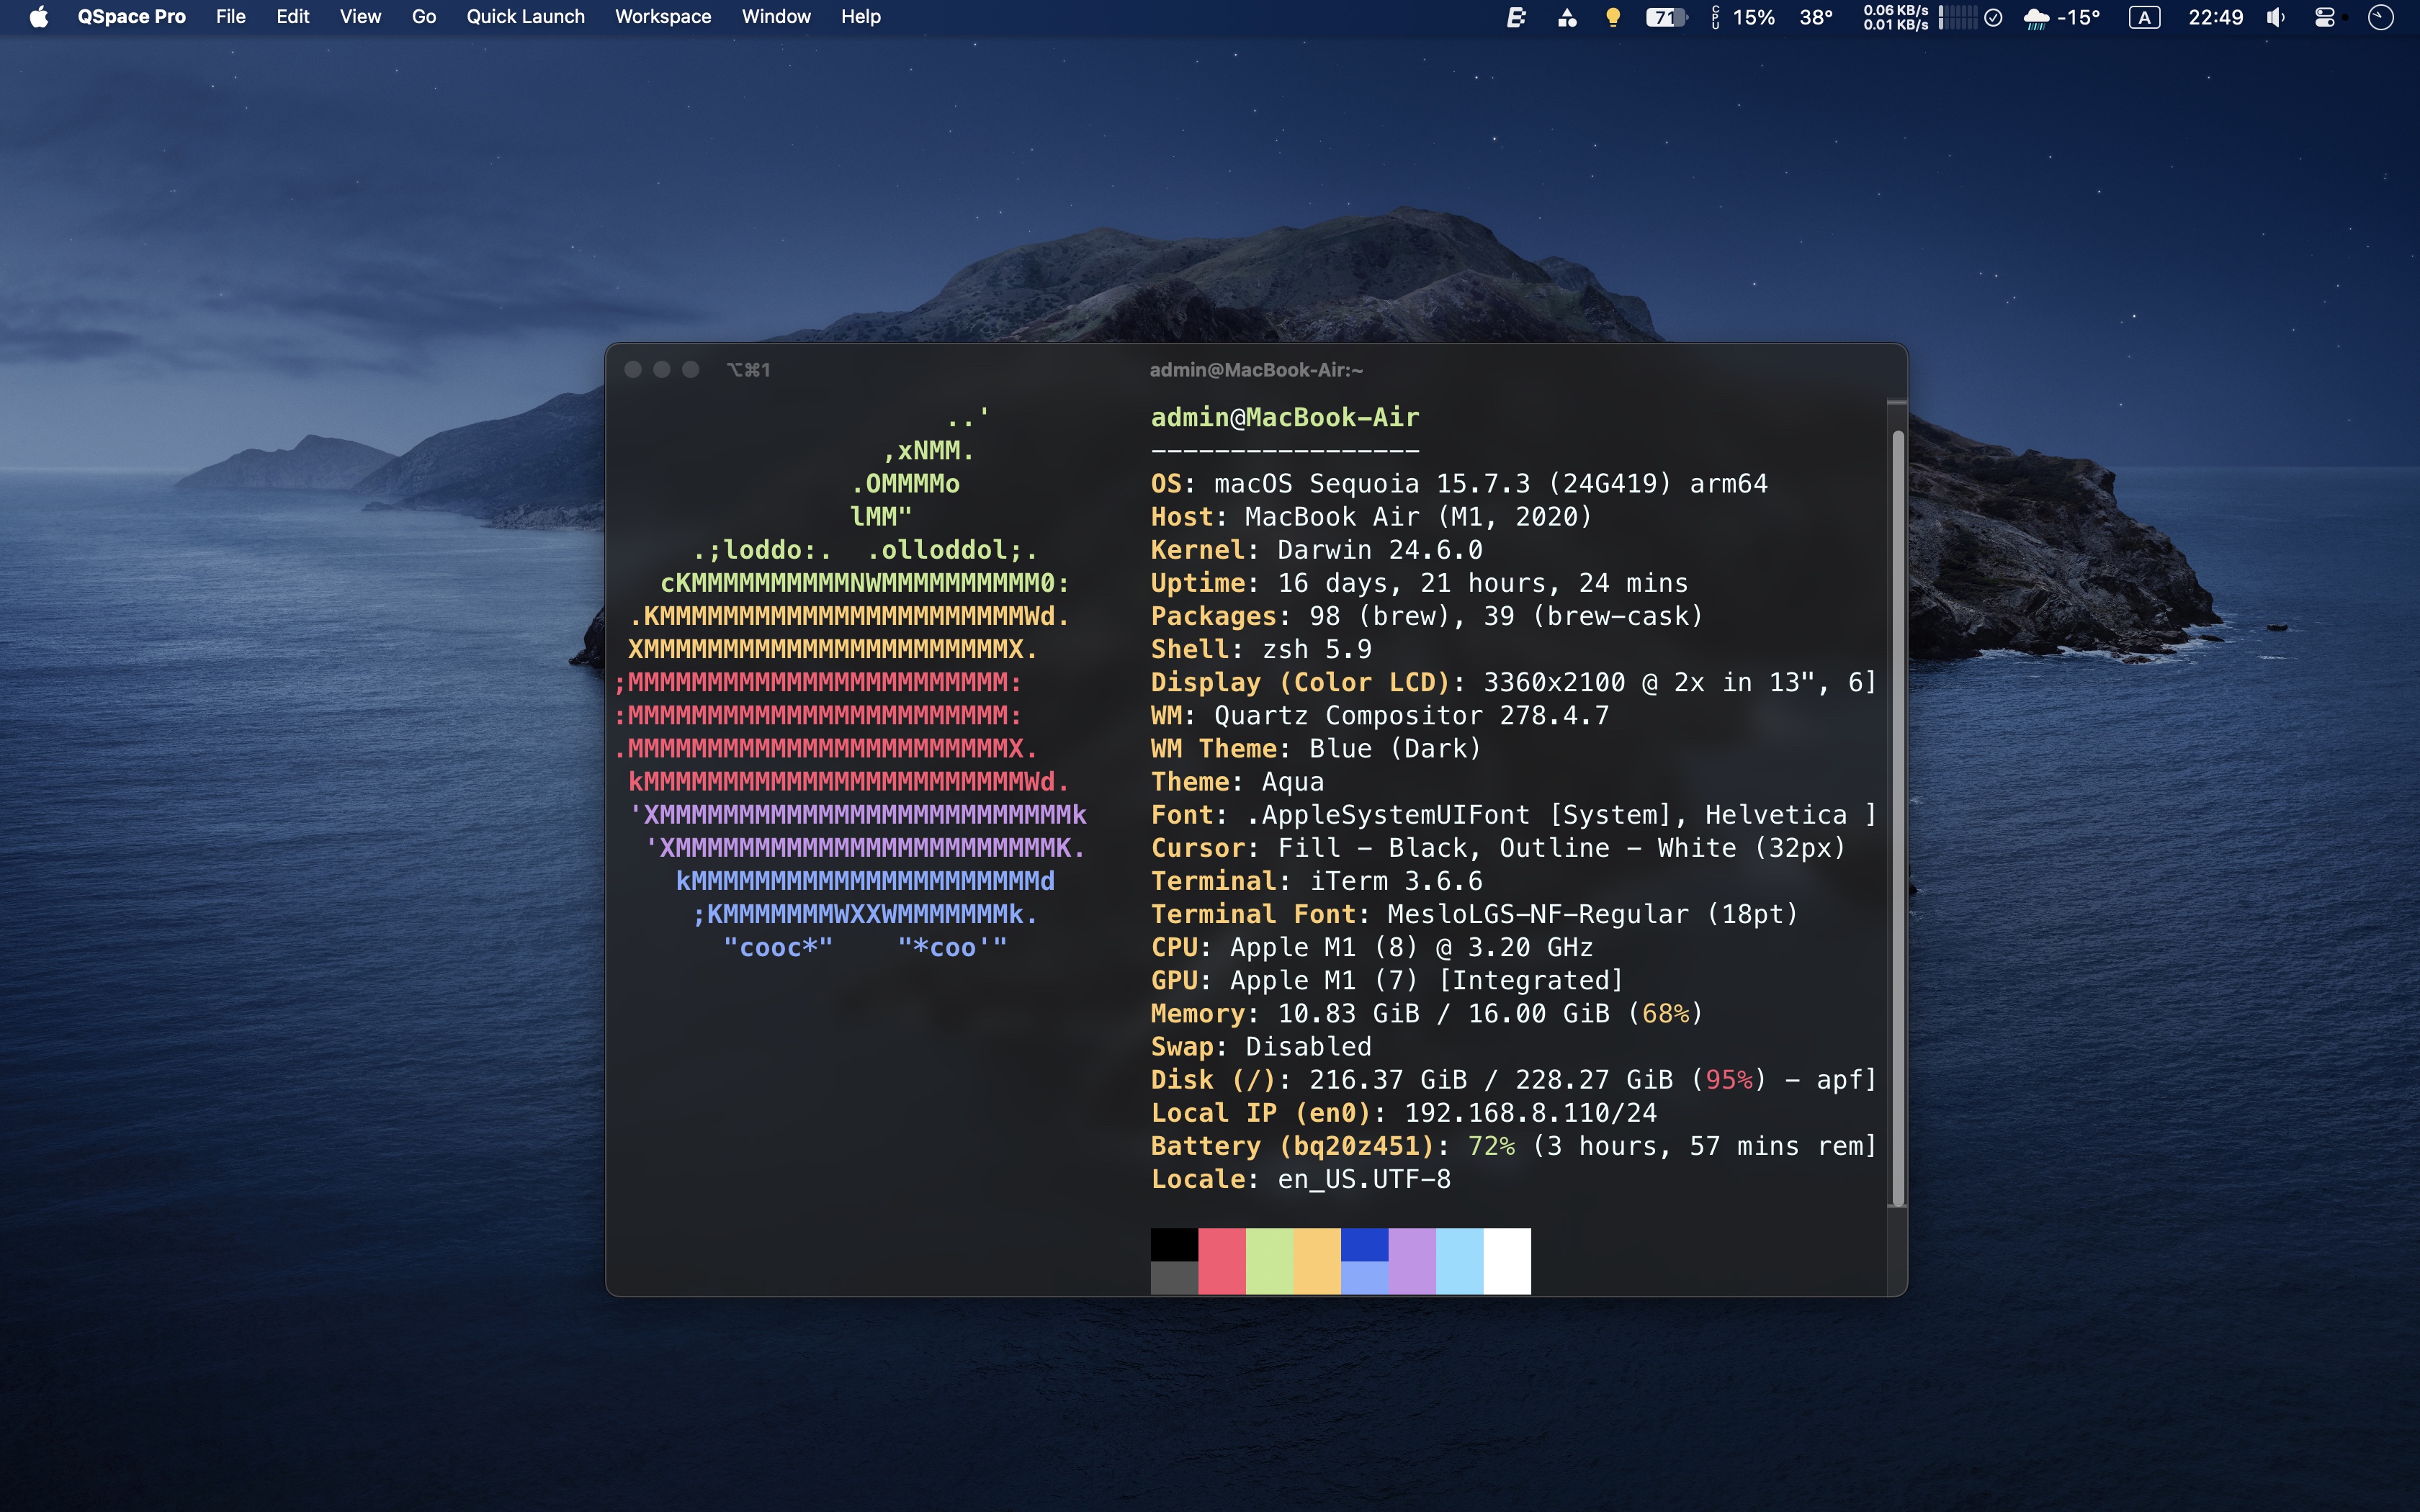Open the volume speaker icon
This screenshot has height=1512, width=2420.
click(2275, 17)
